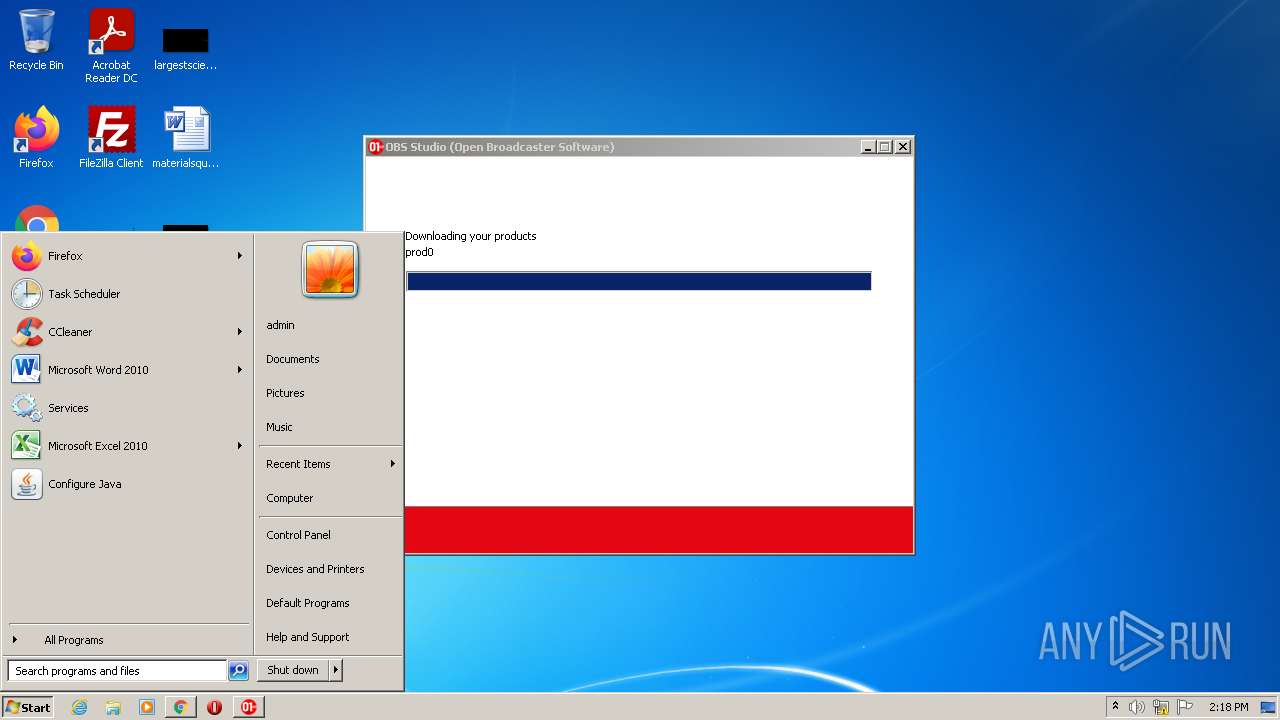Viewport: 1280px width, 720px height.
Task: Close the OBS Studio installer window
Action: [x=903, y=147]
